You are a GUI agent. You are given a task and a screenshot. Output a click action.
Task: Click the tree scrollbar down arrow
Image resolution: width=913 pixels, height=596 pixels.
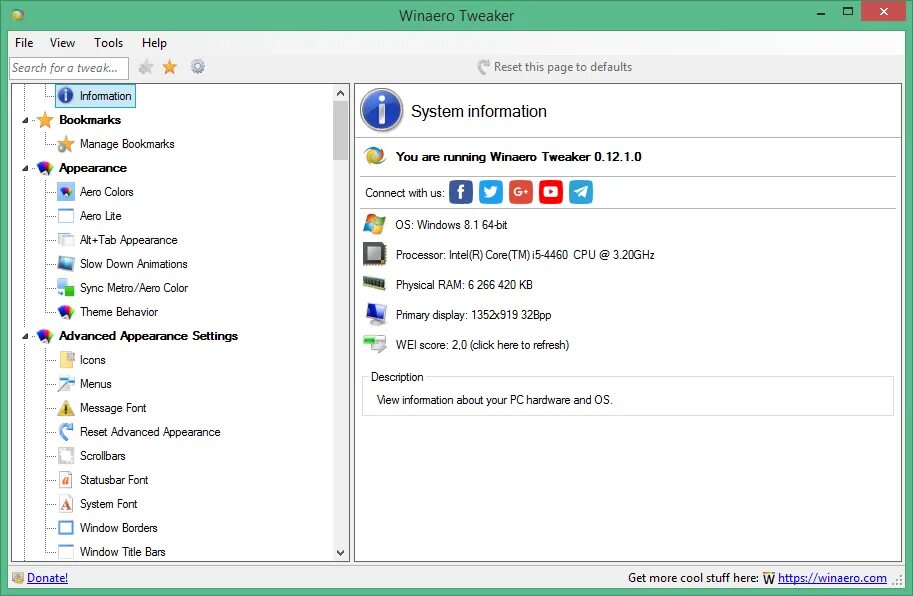tap(341, 553)
